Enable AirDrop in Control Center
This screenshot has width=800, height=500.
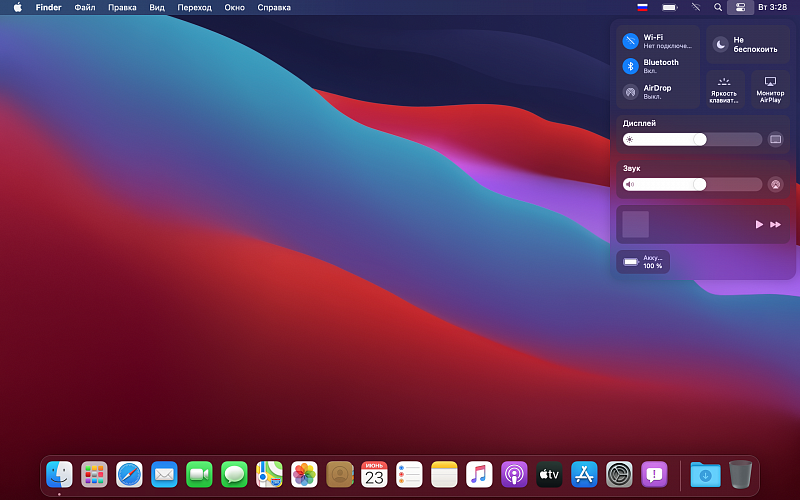pyautogui.click(x=631, y=92)
